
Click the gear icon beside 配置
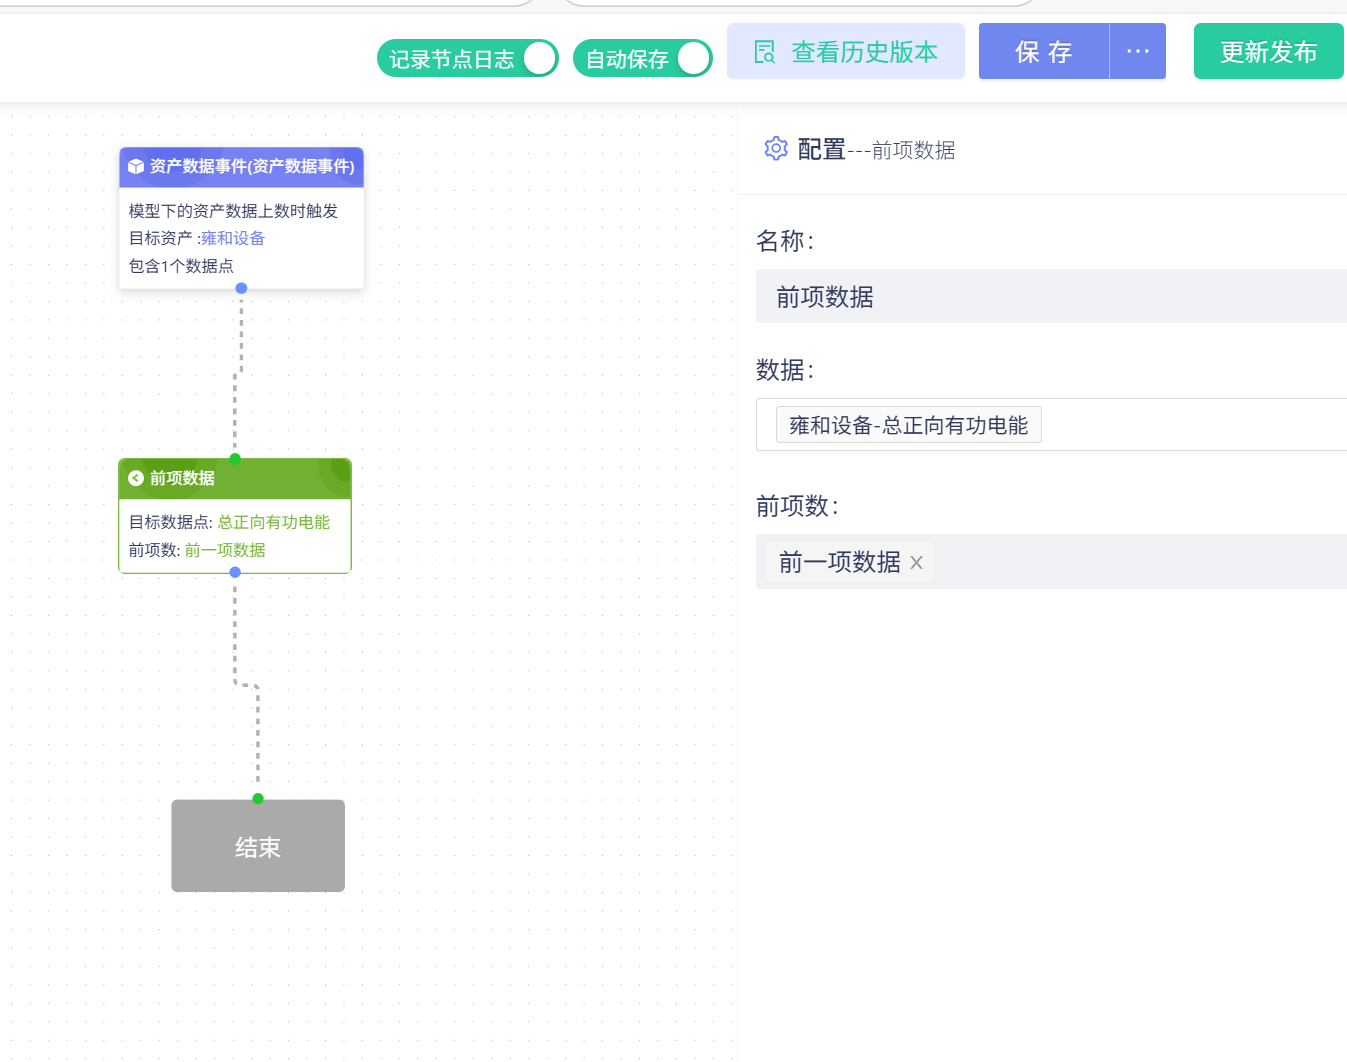tap(776, 149)
